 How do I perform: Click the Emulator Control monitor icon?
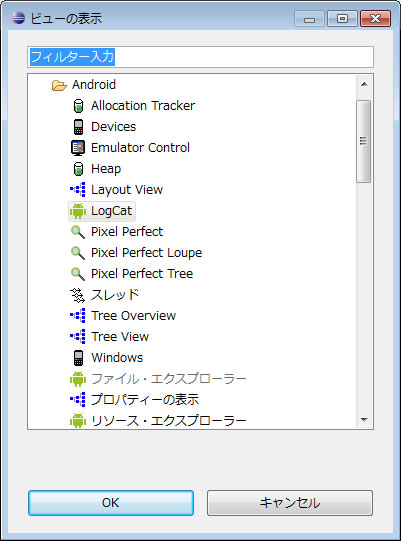(x=78, y=148)
